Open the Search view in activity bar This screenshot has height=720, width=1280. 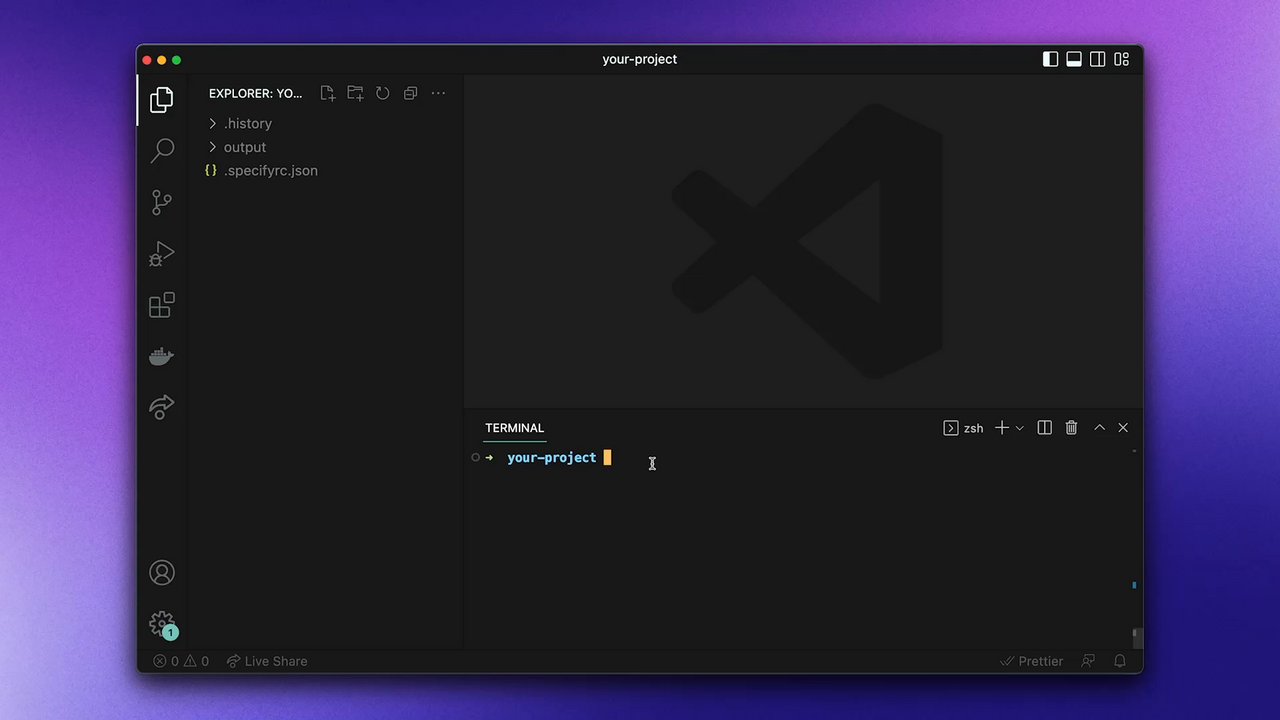[161, 150]
